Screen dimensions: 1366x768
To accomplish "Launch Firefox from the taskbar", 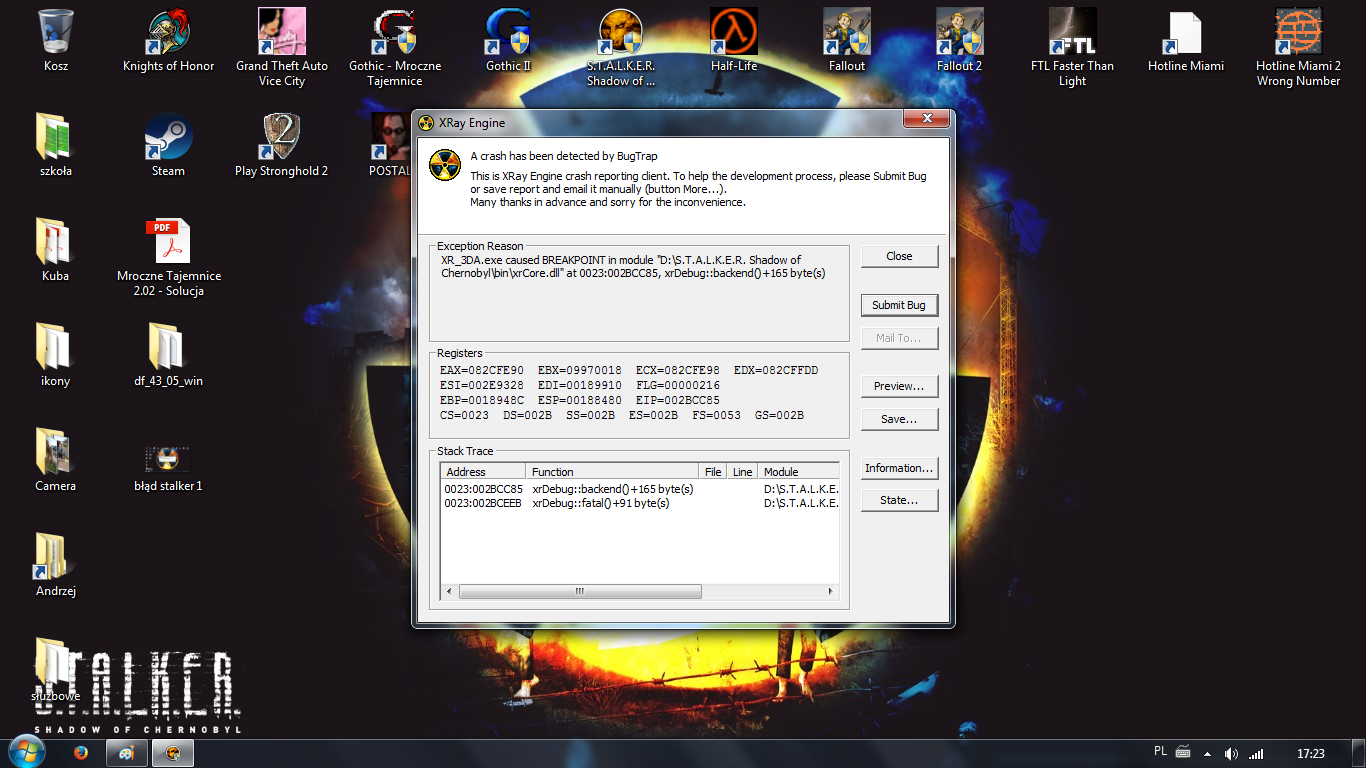I will pyautogui.click(x=81, y=753).
